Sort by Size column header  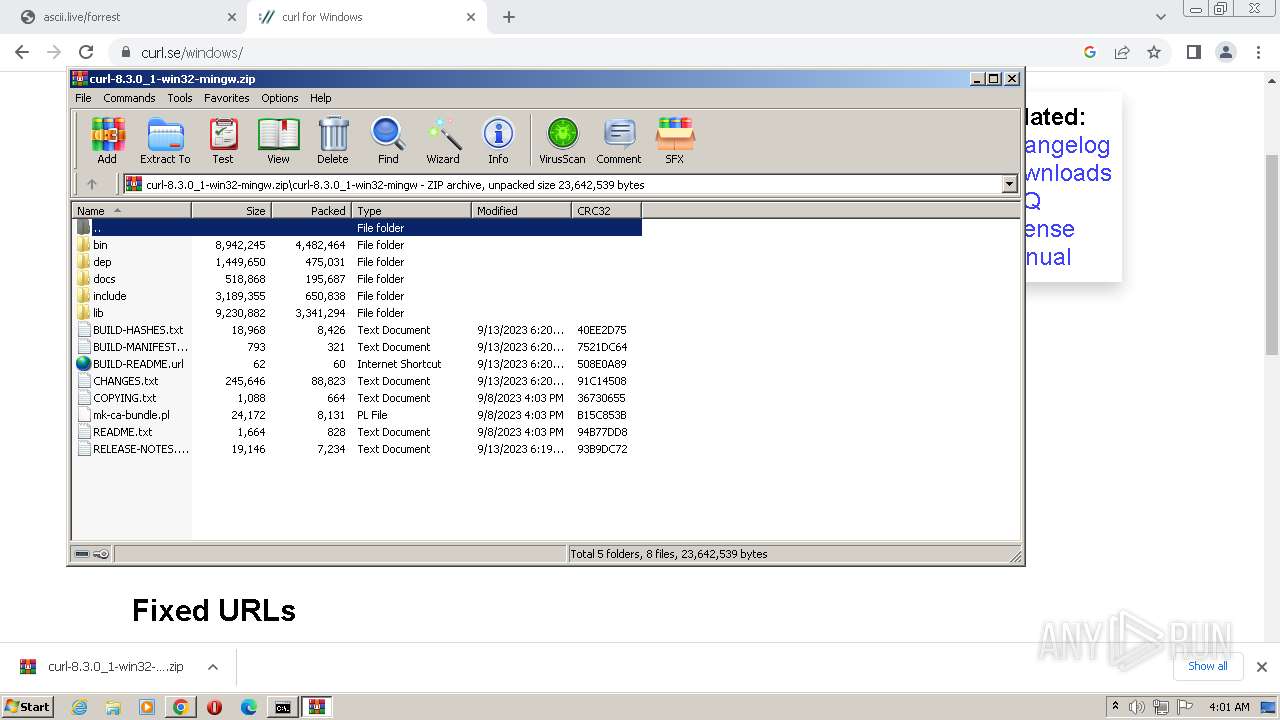pos(231,211)
